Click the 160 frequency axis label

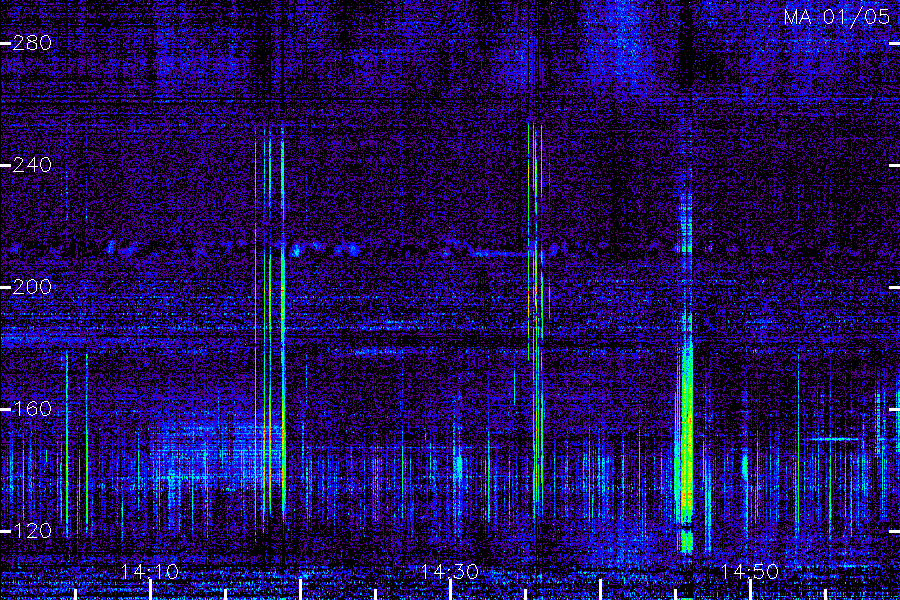click(x=32, y=409)
